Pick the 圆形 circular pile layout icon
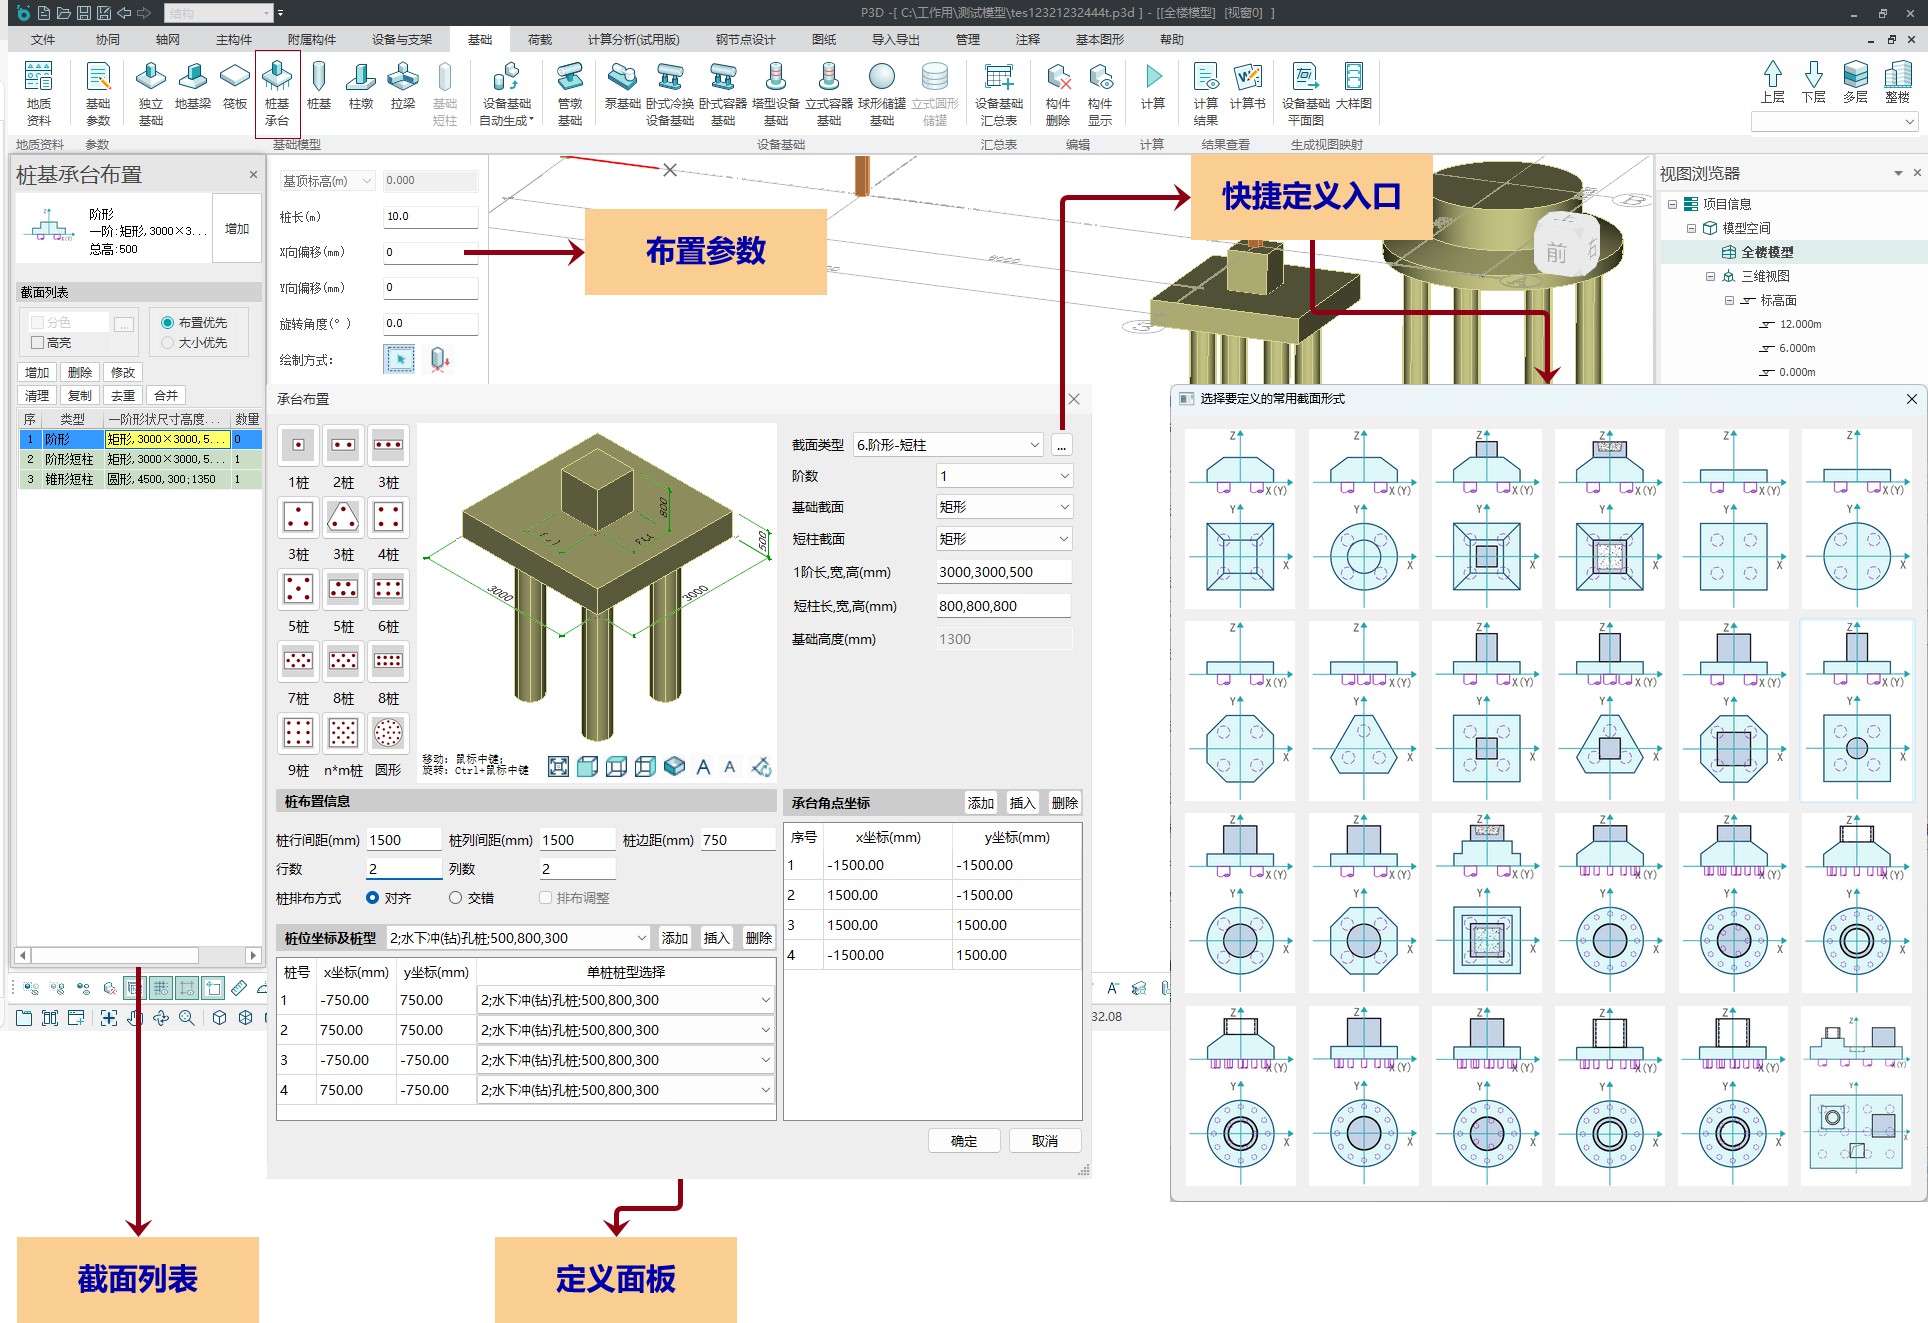The width and height of the screenshot is (1928, 1323). [388, 733]
